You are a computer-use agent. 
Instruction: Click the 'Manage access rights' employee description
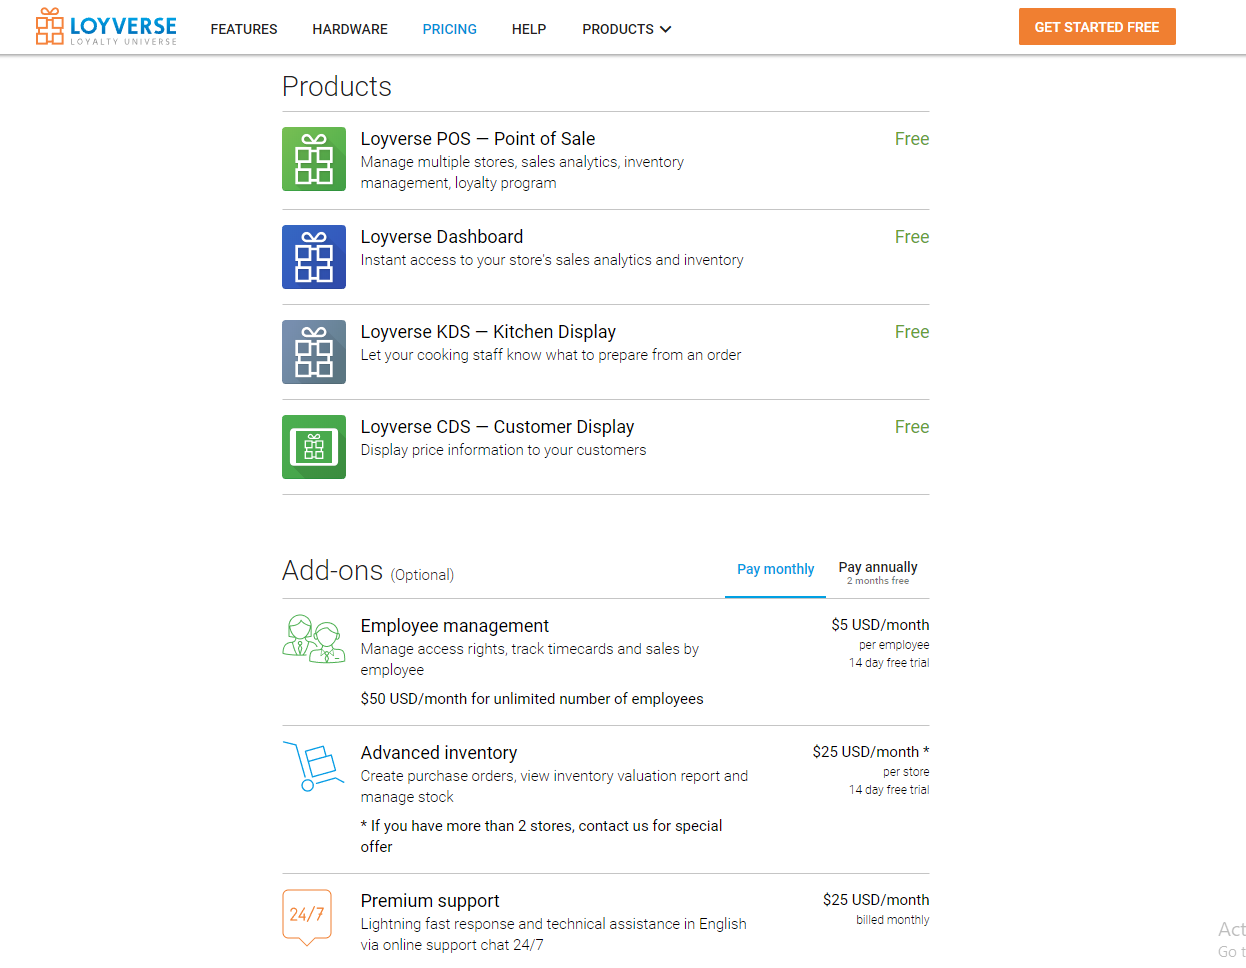coord(530,659)
